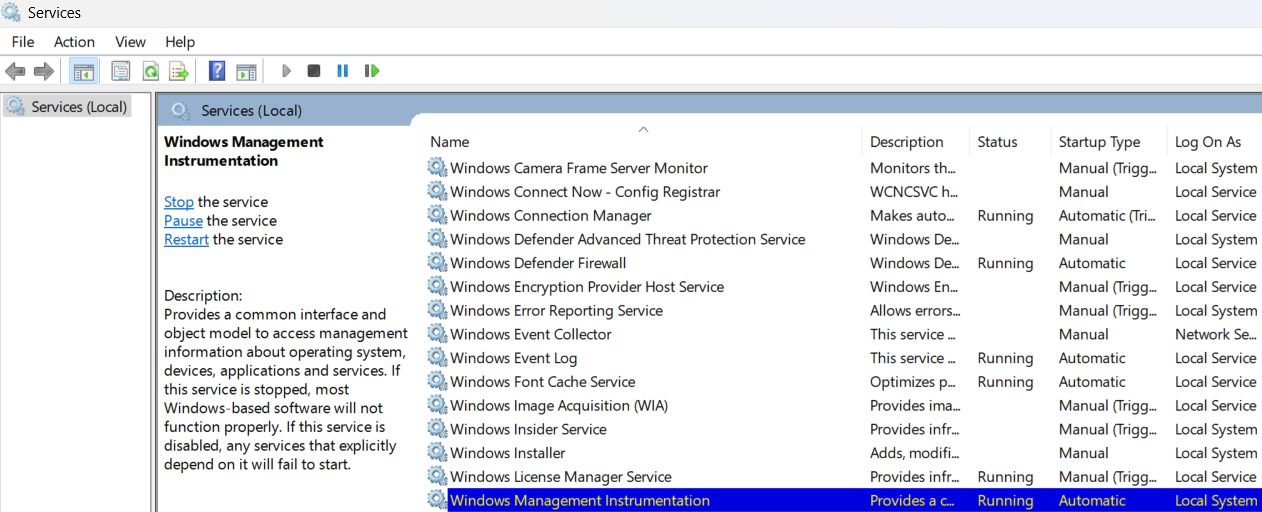
Task: Click the Pause Service toolbar icon
Action: [343, 71]
